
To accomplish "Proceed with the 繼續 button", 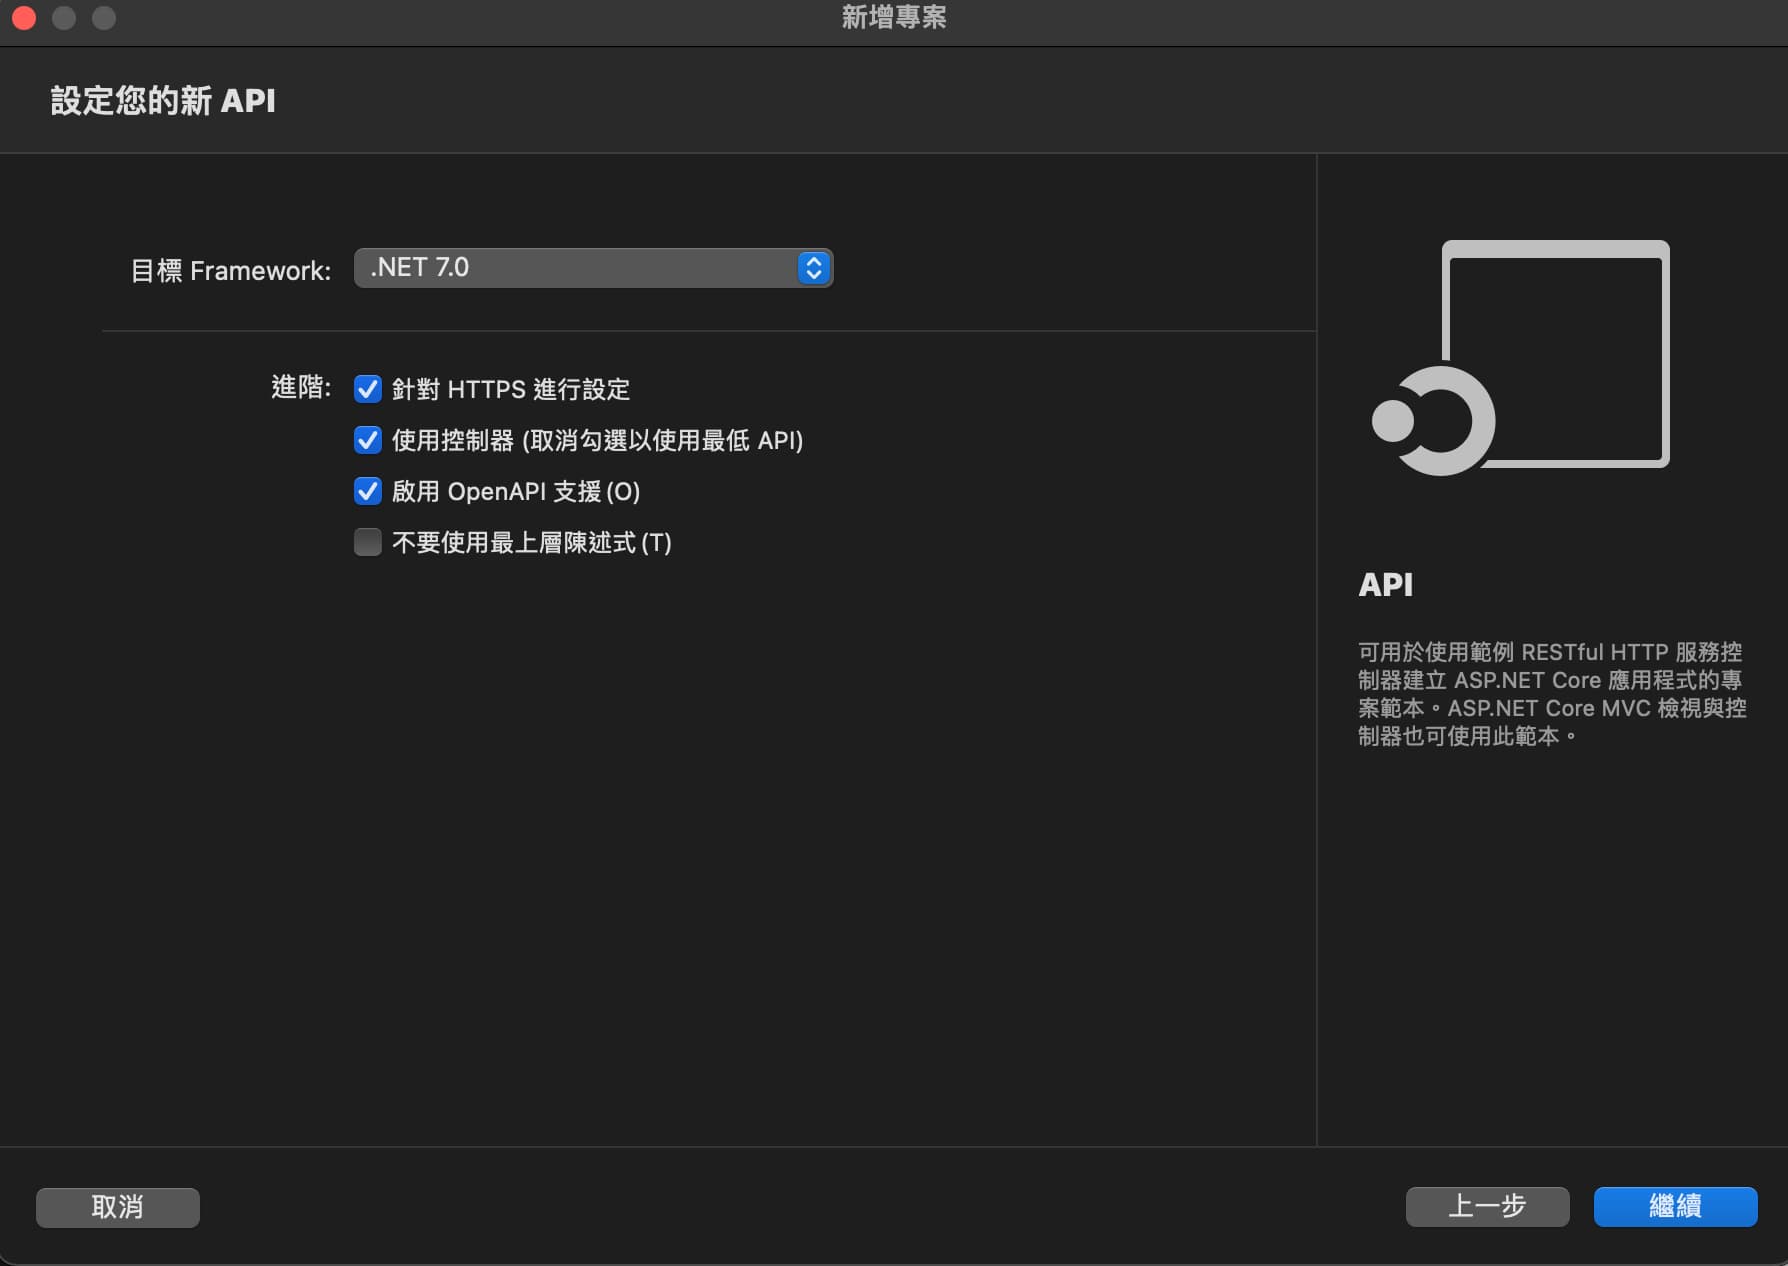I will point(1675,1206).
